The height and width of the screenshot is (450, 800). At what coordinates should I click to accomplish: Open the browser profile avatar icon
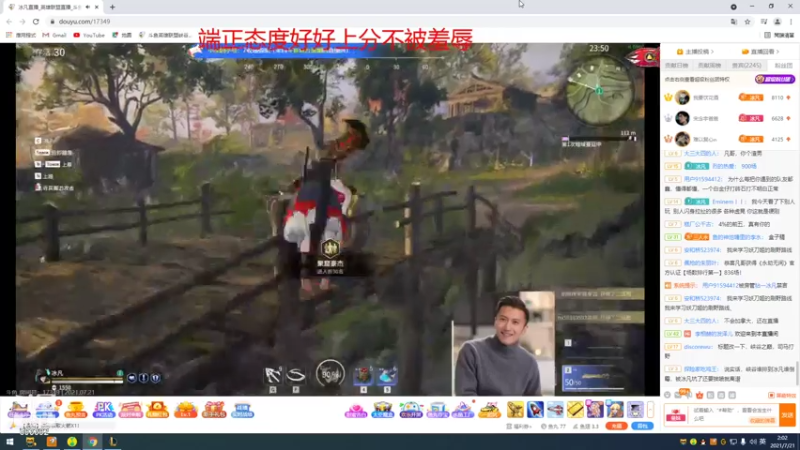tap(778, 21)
